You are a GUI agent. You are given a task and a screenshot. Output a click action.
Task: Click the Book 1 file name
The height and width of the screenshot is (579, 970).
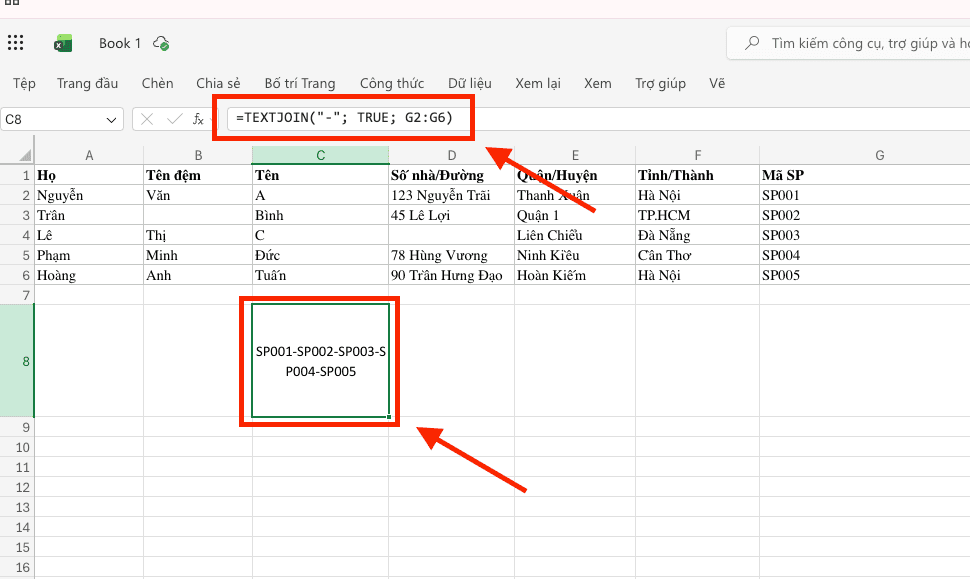(120, 43)
